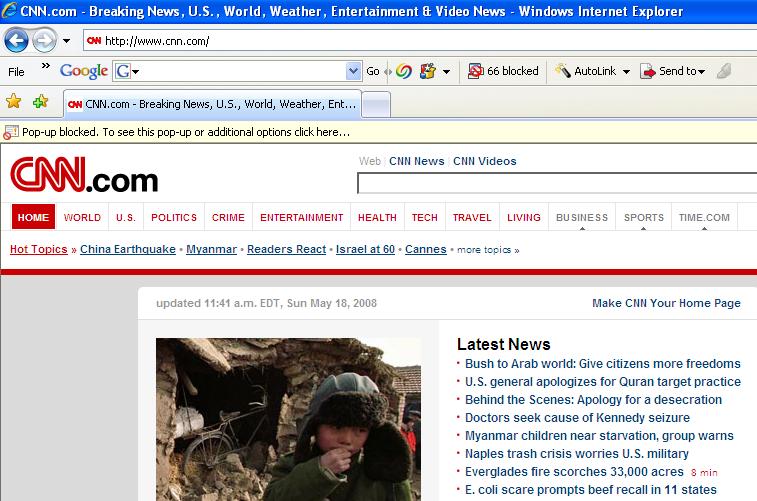Click the Make CNN Your Home Page link
The image size is (757, 501).
click(666, 303)
